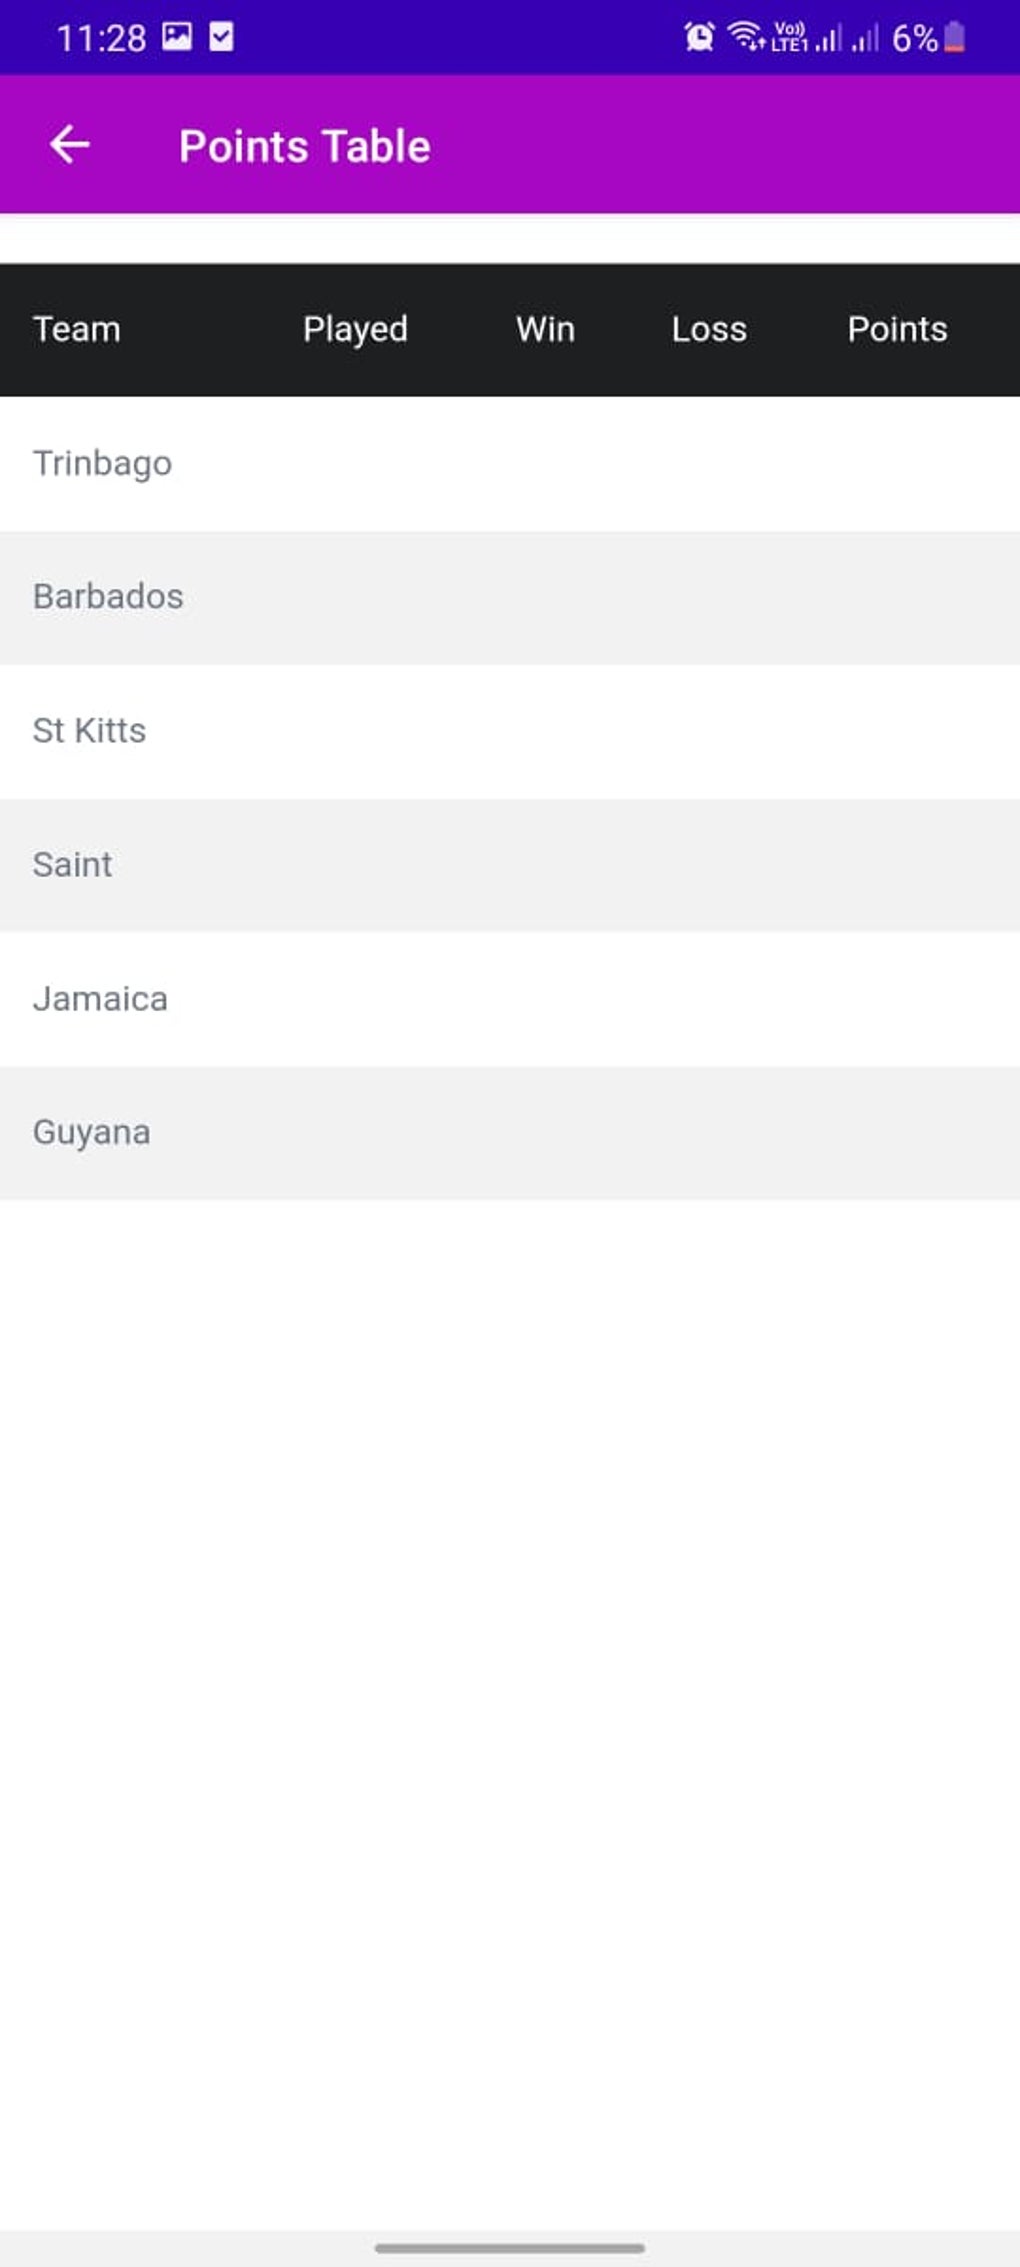
Task: Tap the Points column header
Action: [x=897, y=329]
